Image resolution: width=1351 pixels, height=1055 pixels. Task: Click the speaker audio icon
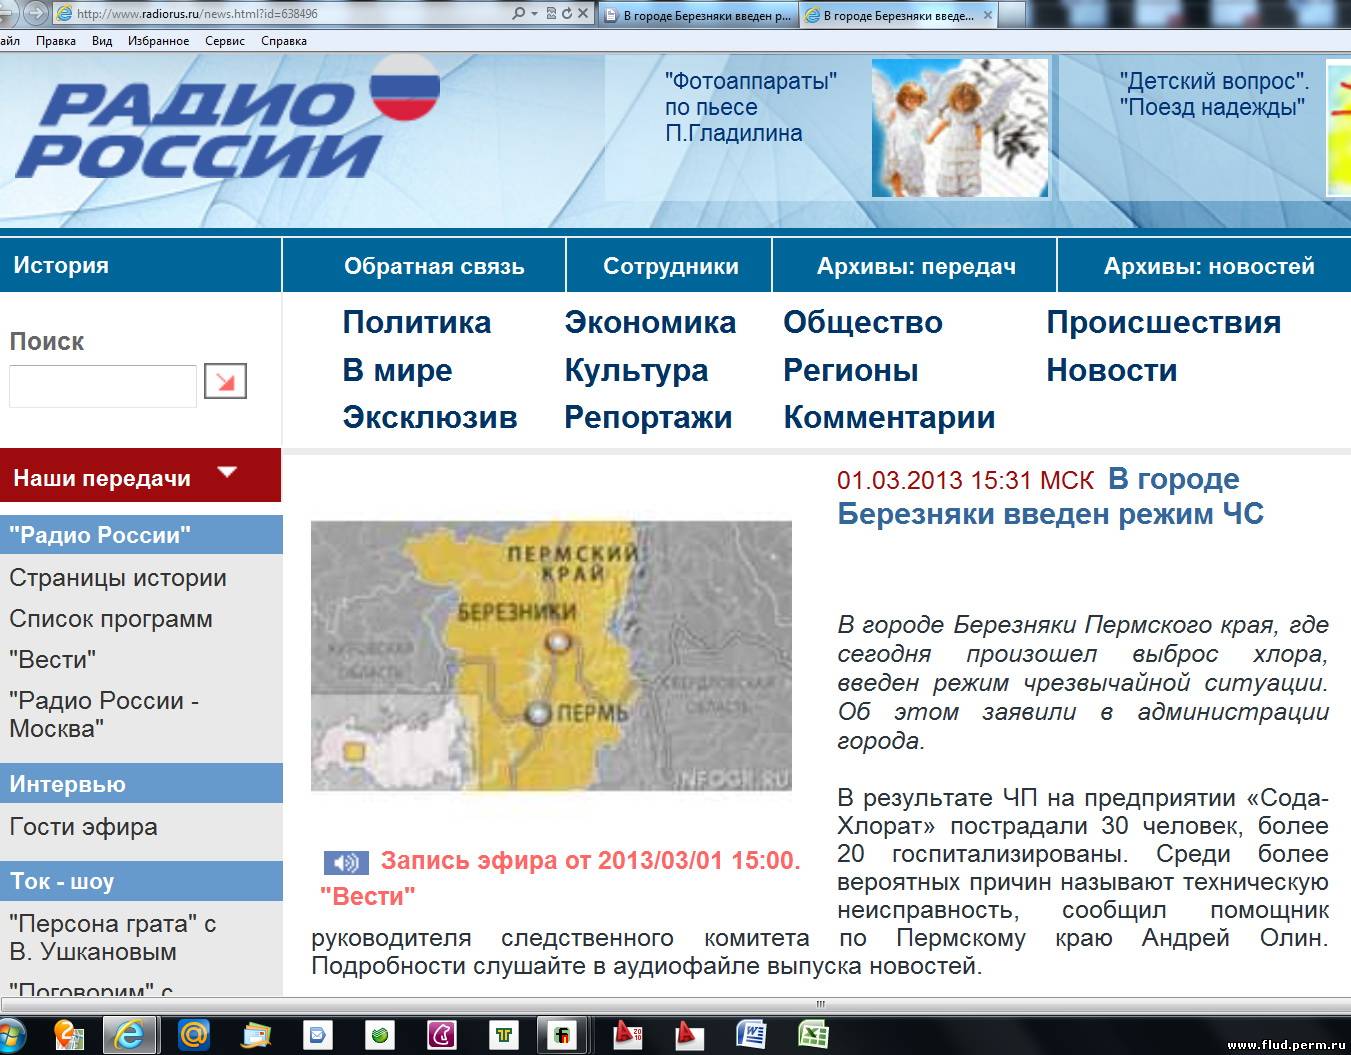point(346,862)
